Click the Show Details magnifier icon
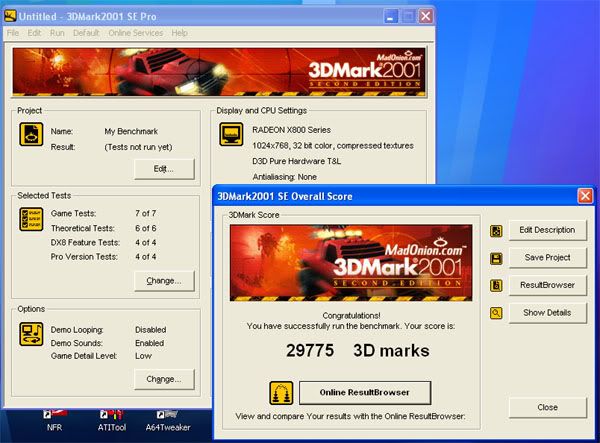This screenshot has width=600, height=443. [x=496, y=313]
